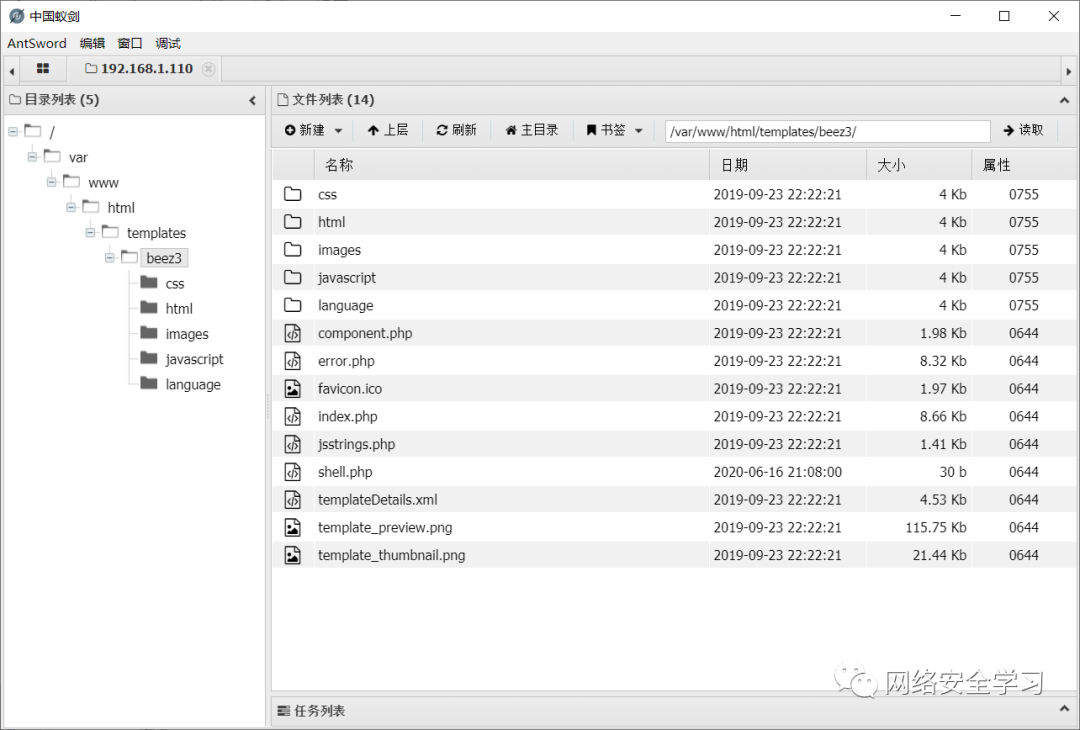This screenshot has width=1080, height=730.
Task: Click the grid view icon in the tab bar
Action: 42,68
